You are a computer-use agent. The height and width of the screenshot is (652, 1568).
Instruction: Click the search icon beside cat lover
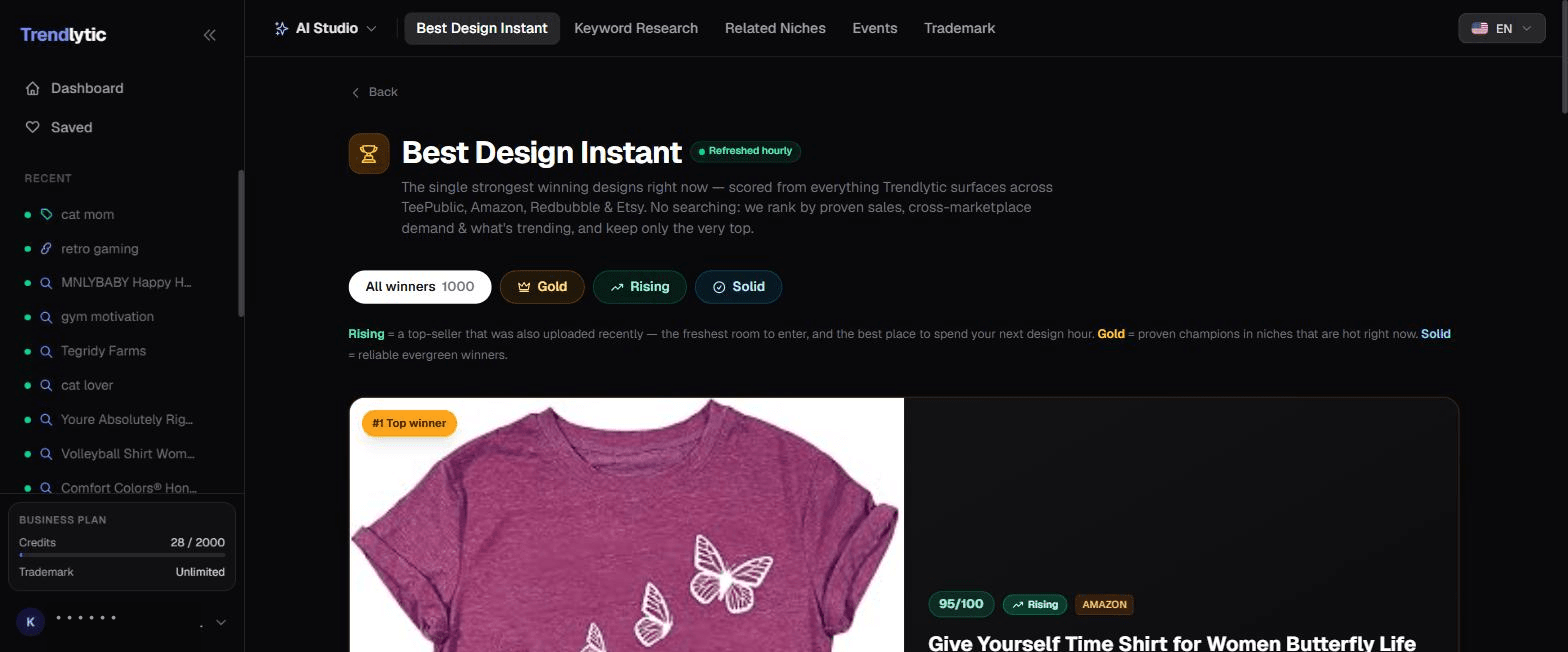pos(46,385)
